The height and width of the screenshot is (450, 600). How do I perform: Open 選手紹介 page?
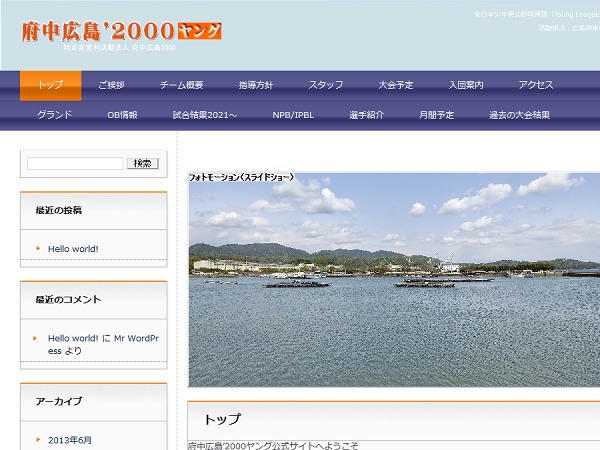click(x=366, y=115)
